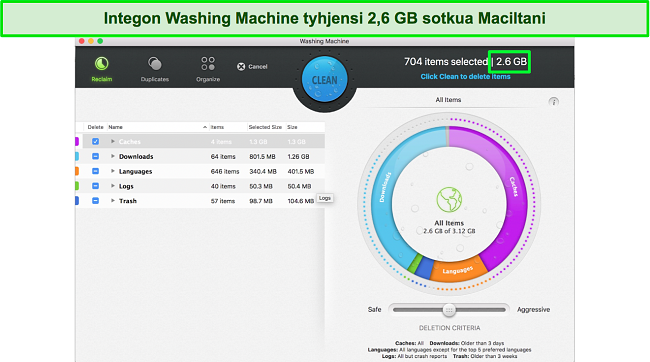Click the Safe label on slider

click(x=374, y=310)
